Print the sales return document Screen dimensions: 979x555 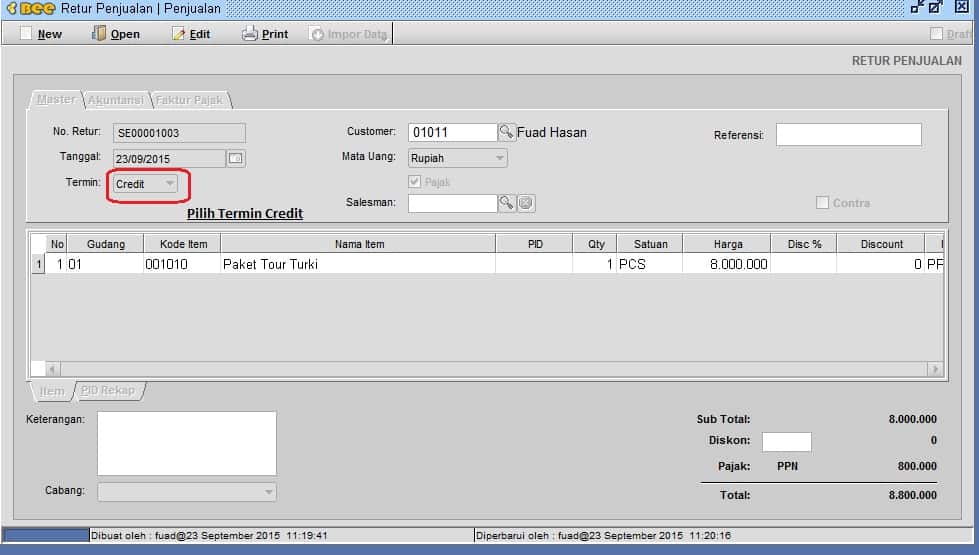click(x=250, y=34)
